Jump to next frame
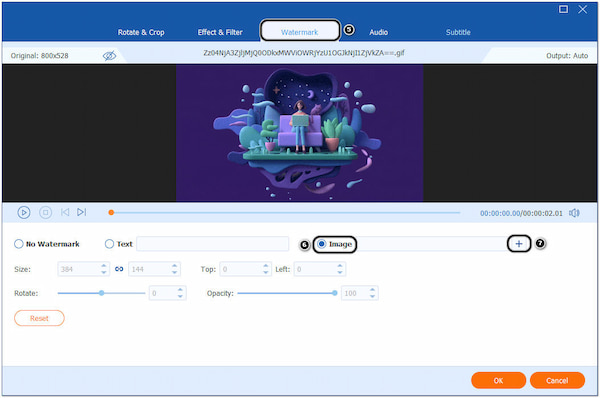 coord(82,212)
